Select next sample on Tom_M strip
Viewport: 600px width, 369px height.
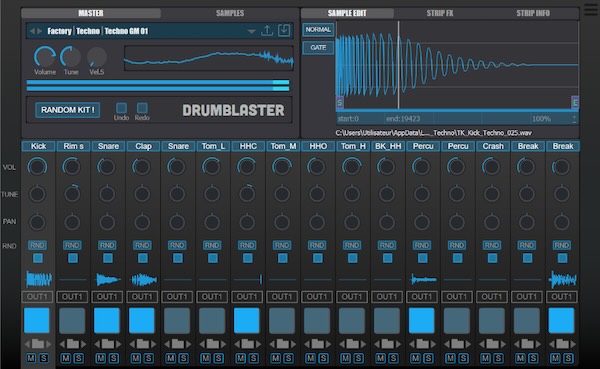pos(293,344)
